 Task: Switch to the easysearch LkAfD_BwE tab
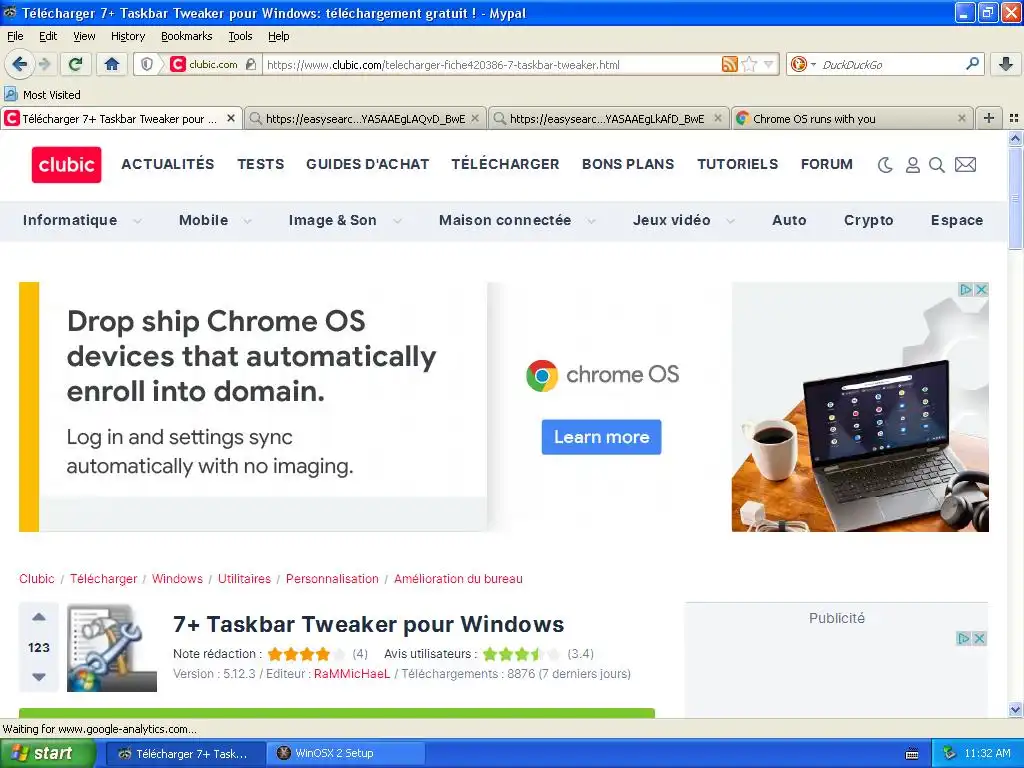609,119
